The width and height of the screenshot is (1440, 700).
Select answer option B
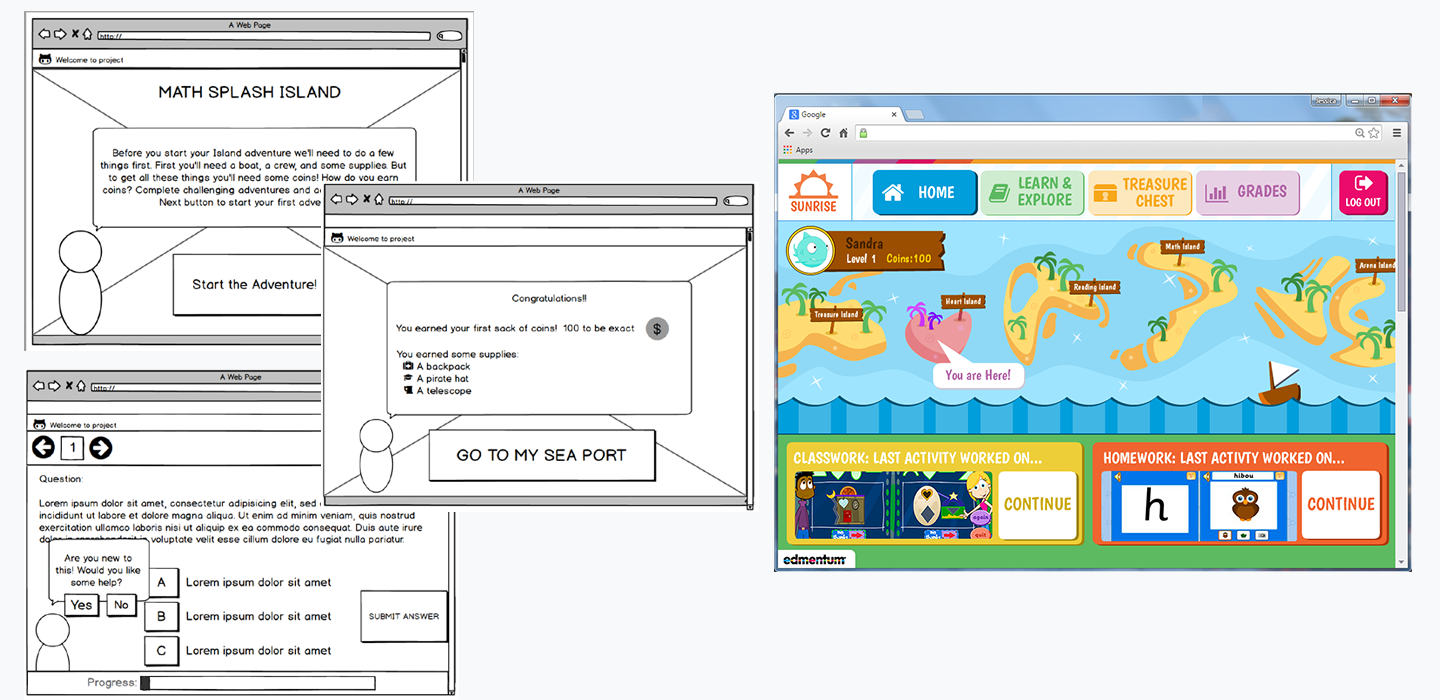(x=162, y=616)
